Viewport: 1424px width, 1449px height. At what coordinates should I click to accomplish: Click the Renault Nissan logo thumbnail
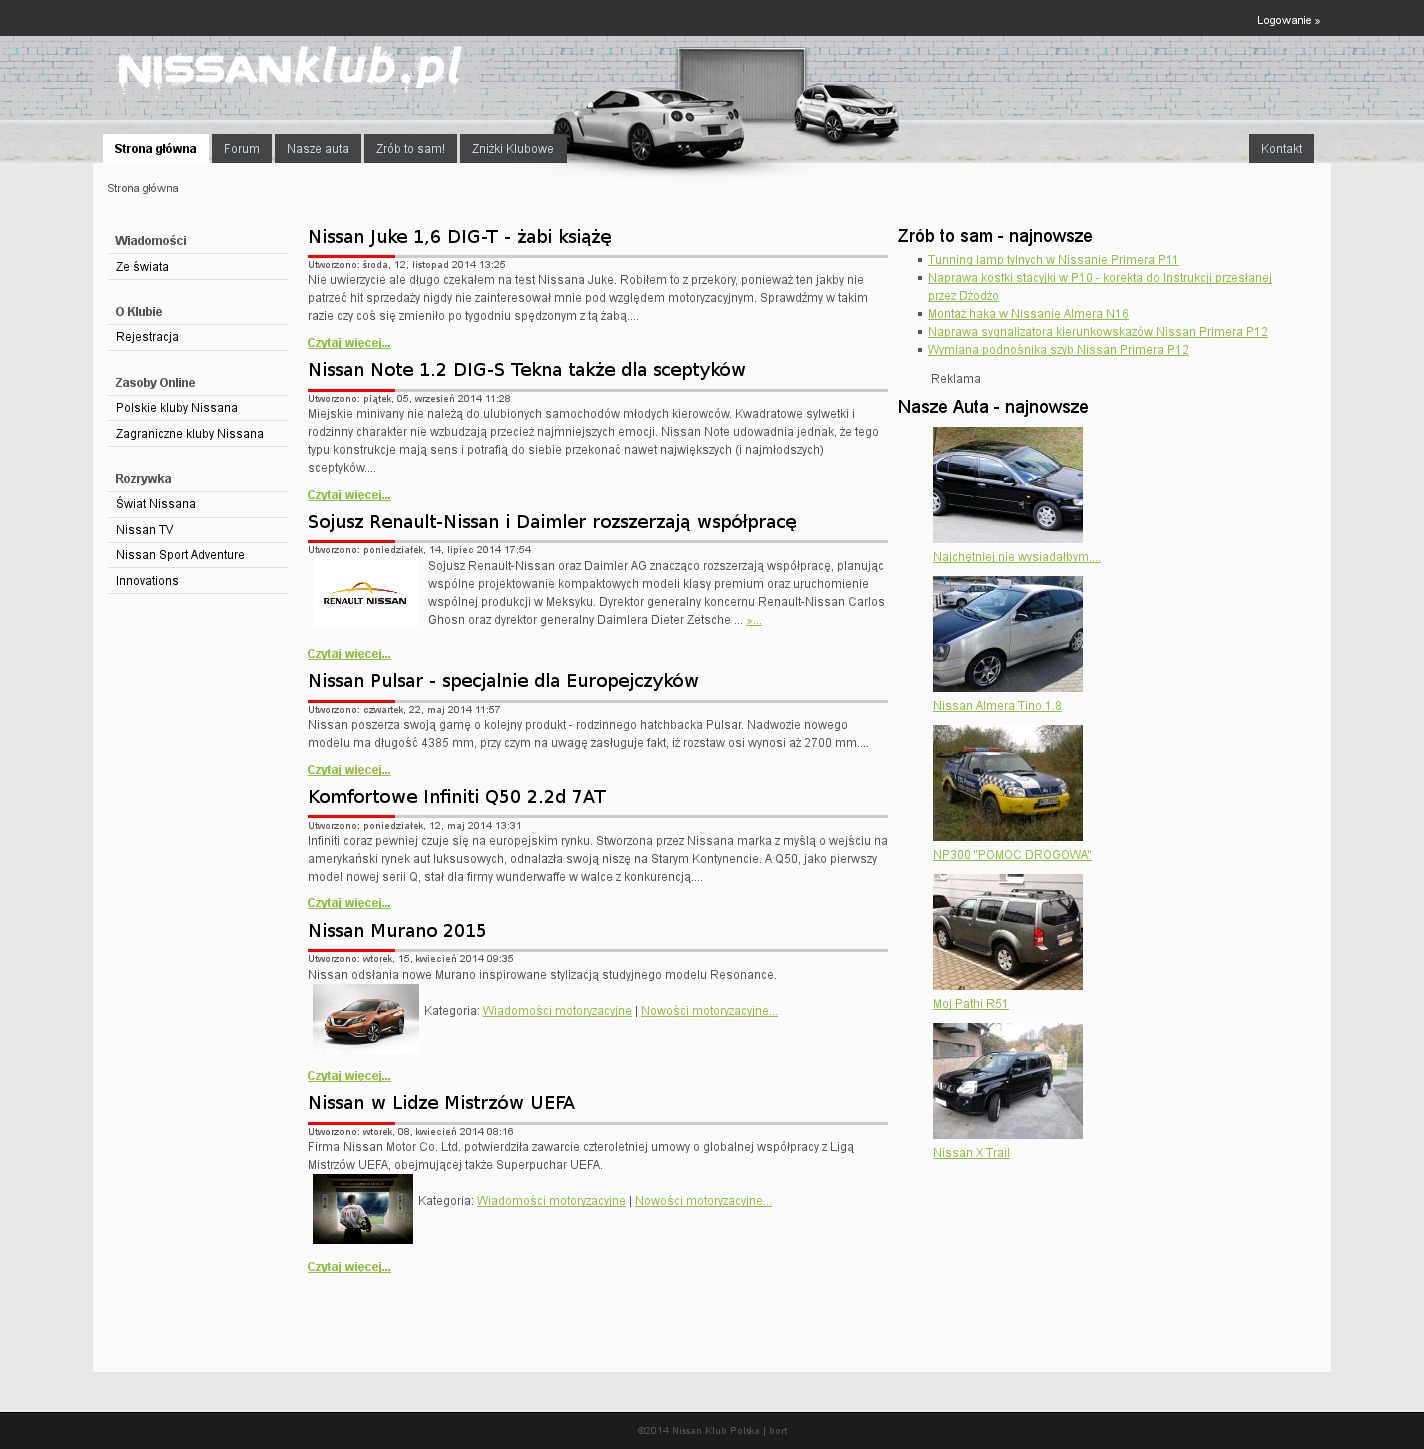pos(366,593)
